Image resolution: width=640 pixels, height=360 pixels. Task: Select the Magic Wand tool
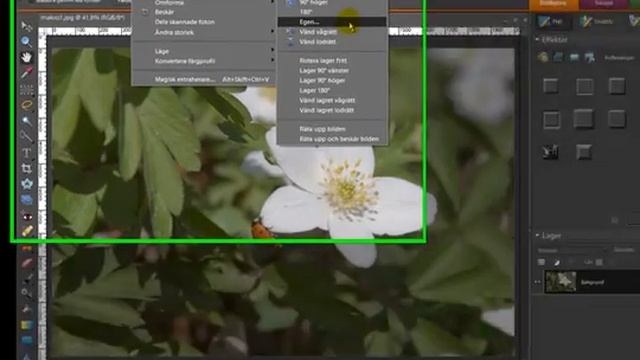click(27, 121)
